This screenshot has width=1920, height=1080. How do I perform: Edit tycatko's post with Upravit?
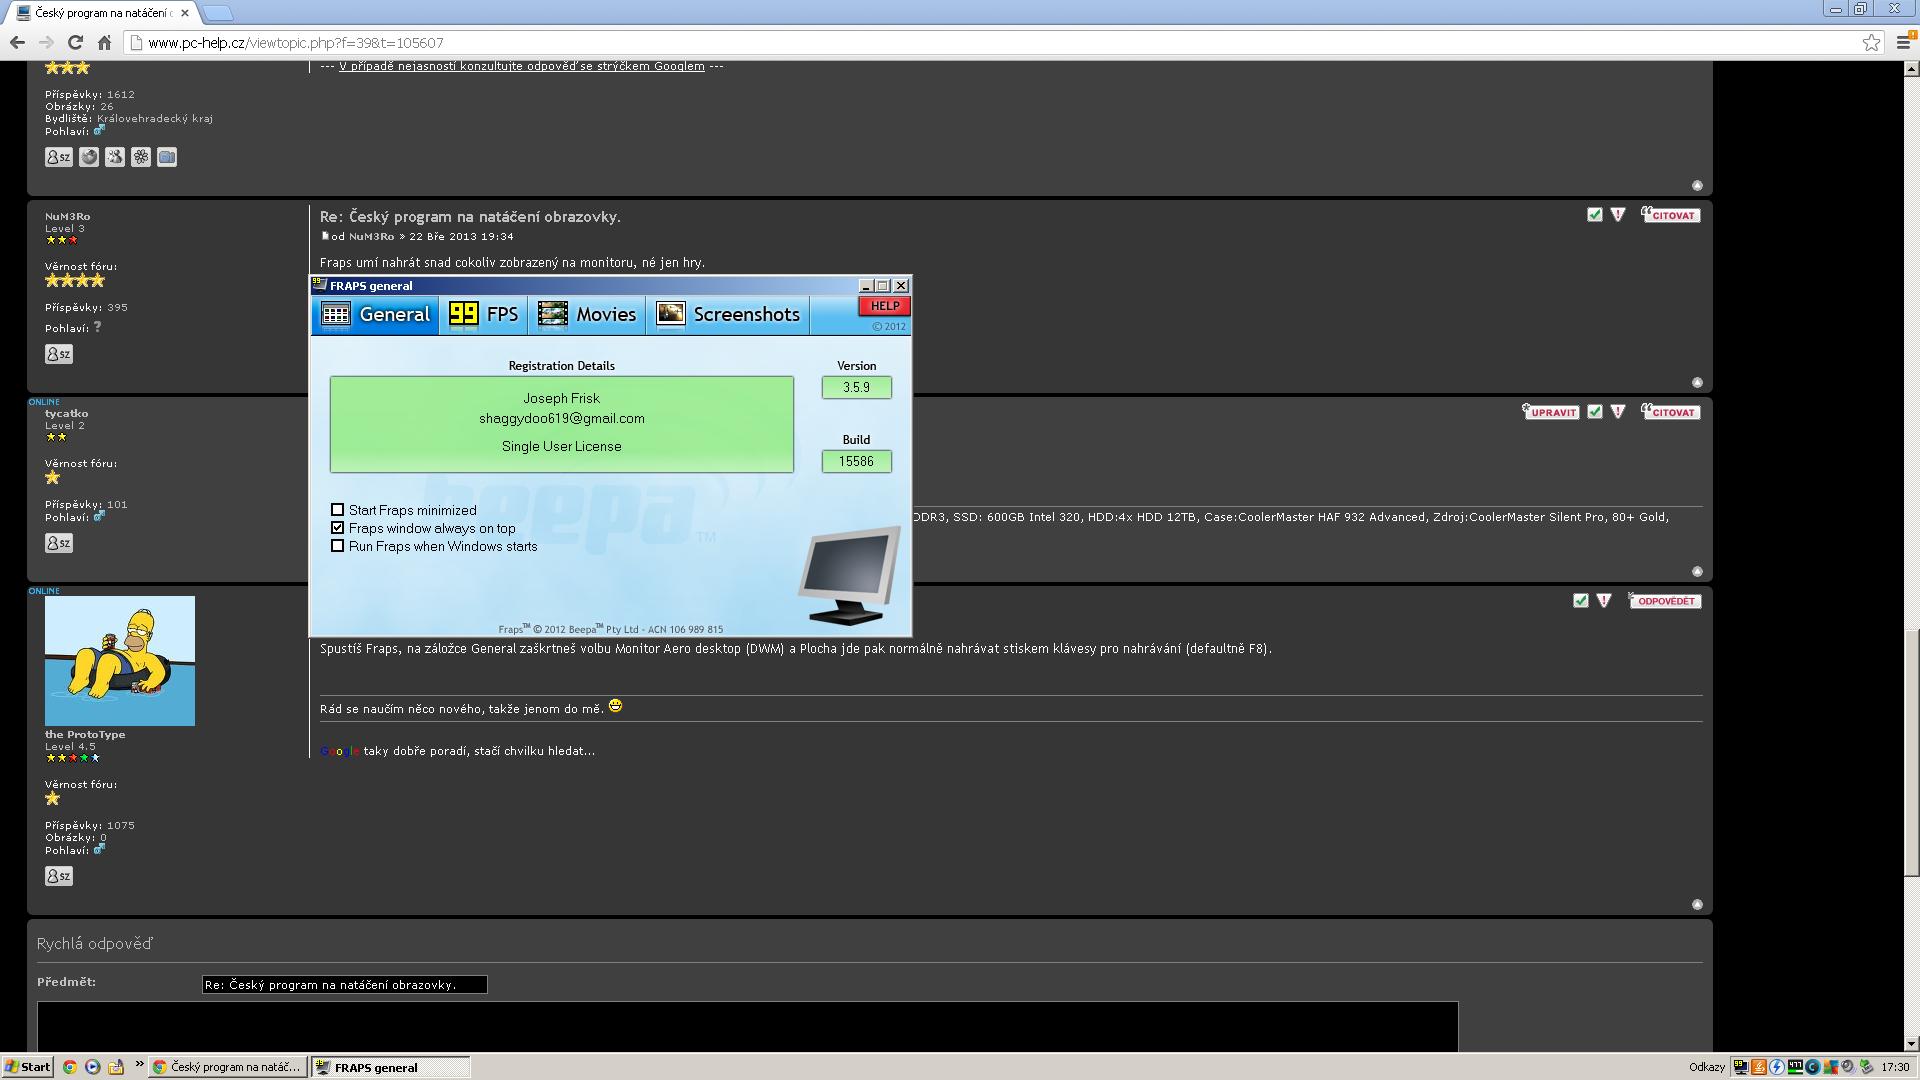[1551, 412]
